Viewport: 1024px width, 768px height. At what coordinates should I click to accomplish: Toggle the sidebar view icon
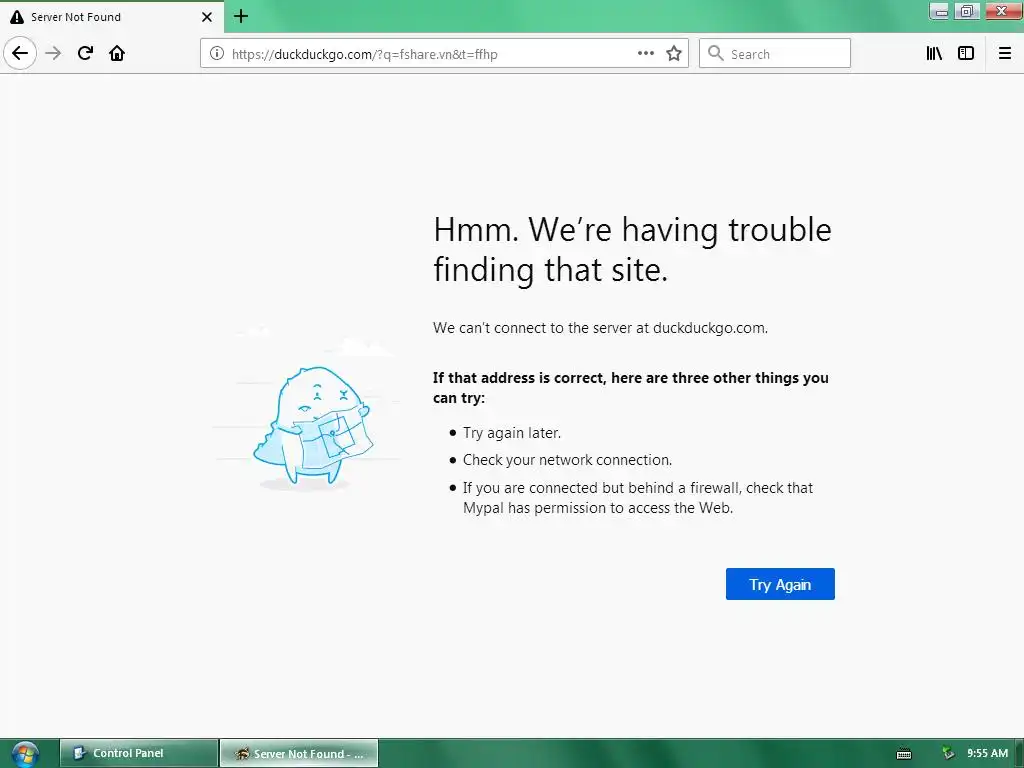[966, 54]
